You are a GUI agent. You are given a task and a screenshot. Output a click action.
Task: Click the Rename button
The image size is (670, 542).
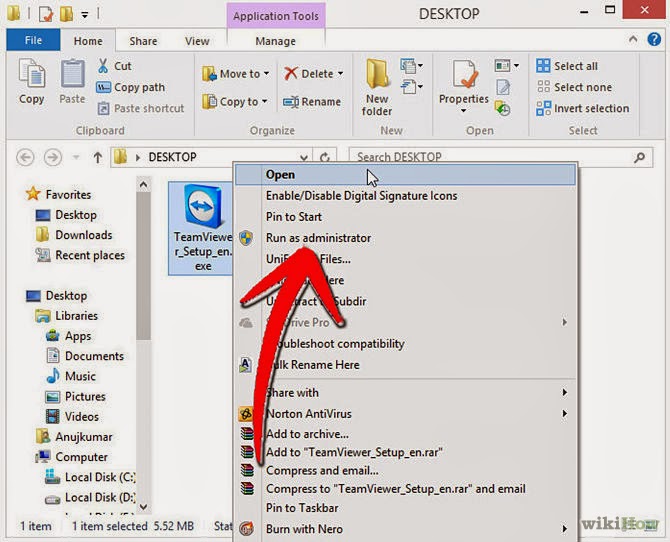[x=312, y=102]
